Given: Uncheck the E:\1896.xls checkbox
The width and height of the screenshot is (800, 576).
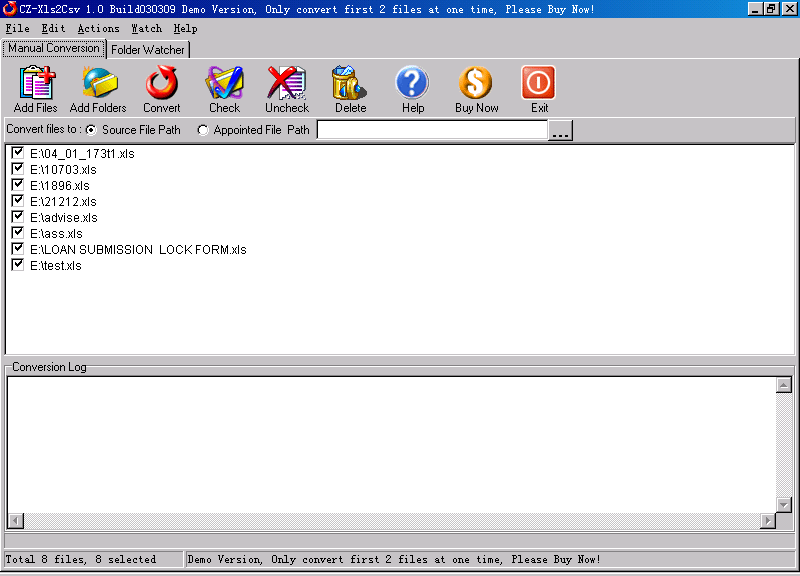Looking at the screenshot, I should pos(18,185).
